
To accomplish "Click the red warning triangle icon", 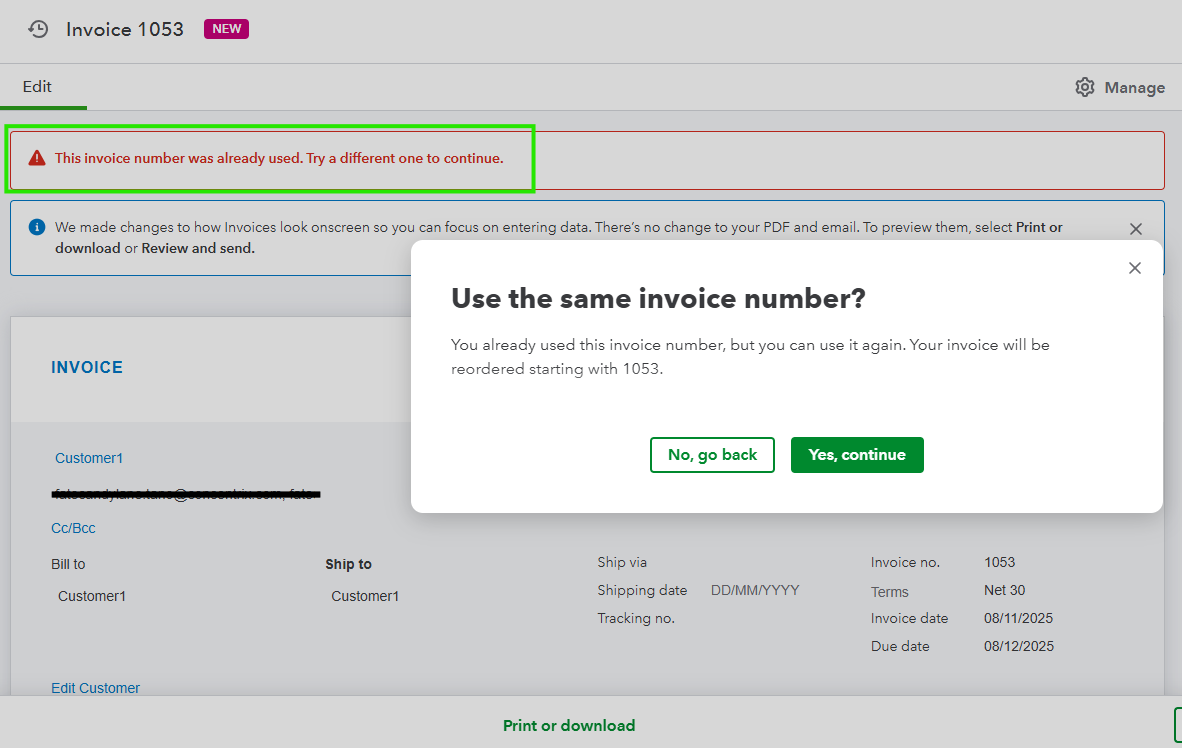I will pos(37,158).
